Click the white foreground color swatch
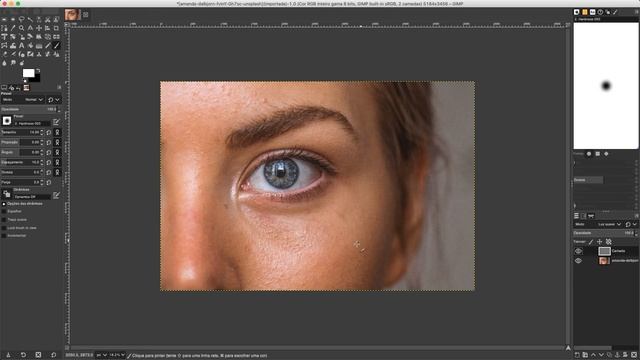 (29, 73)
